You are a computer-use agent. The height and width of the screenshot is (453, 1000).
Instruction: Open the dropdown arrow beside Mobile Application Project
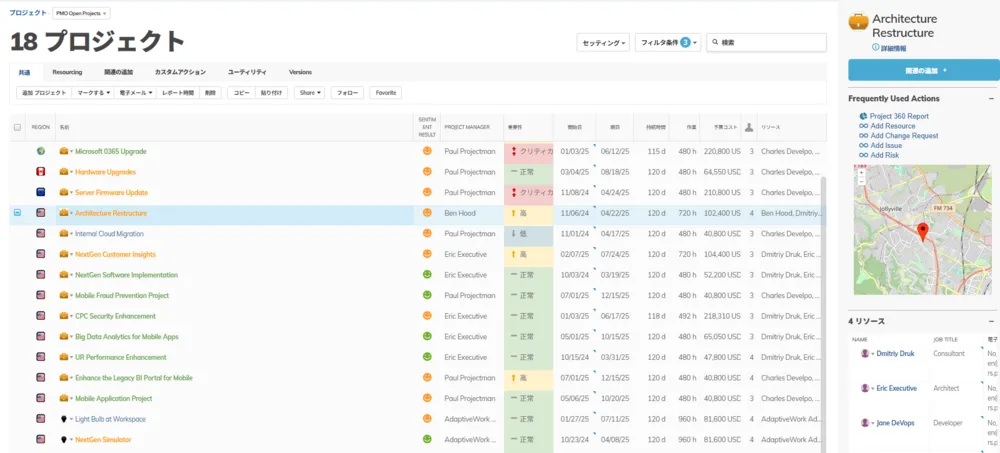(x=71, y=399)
